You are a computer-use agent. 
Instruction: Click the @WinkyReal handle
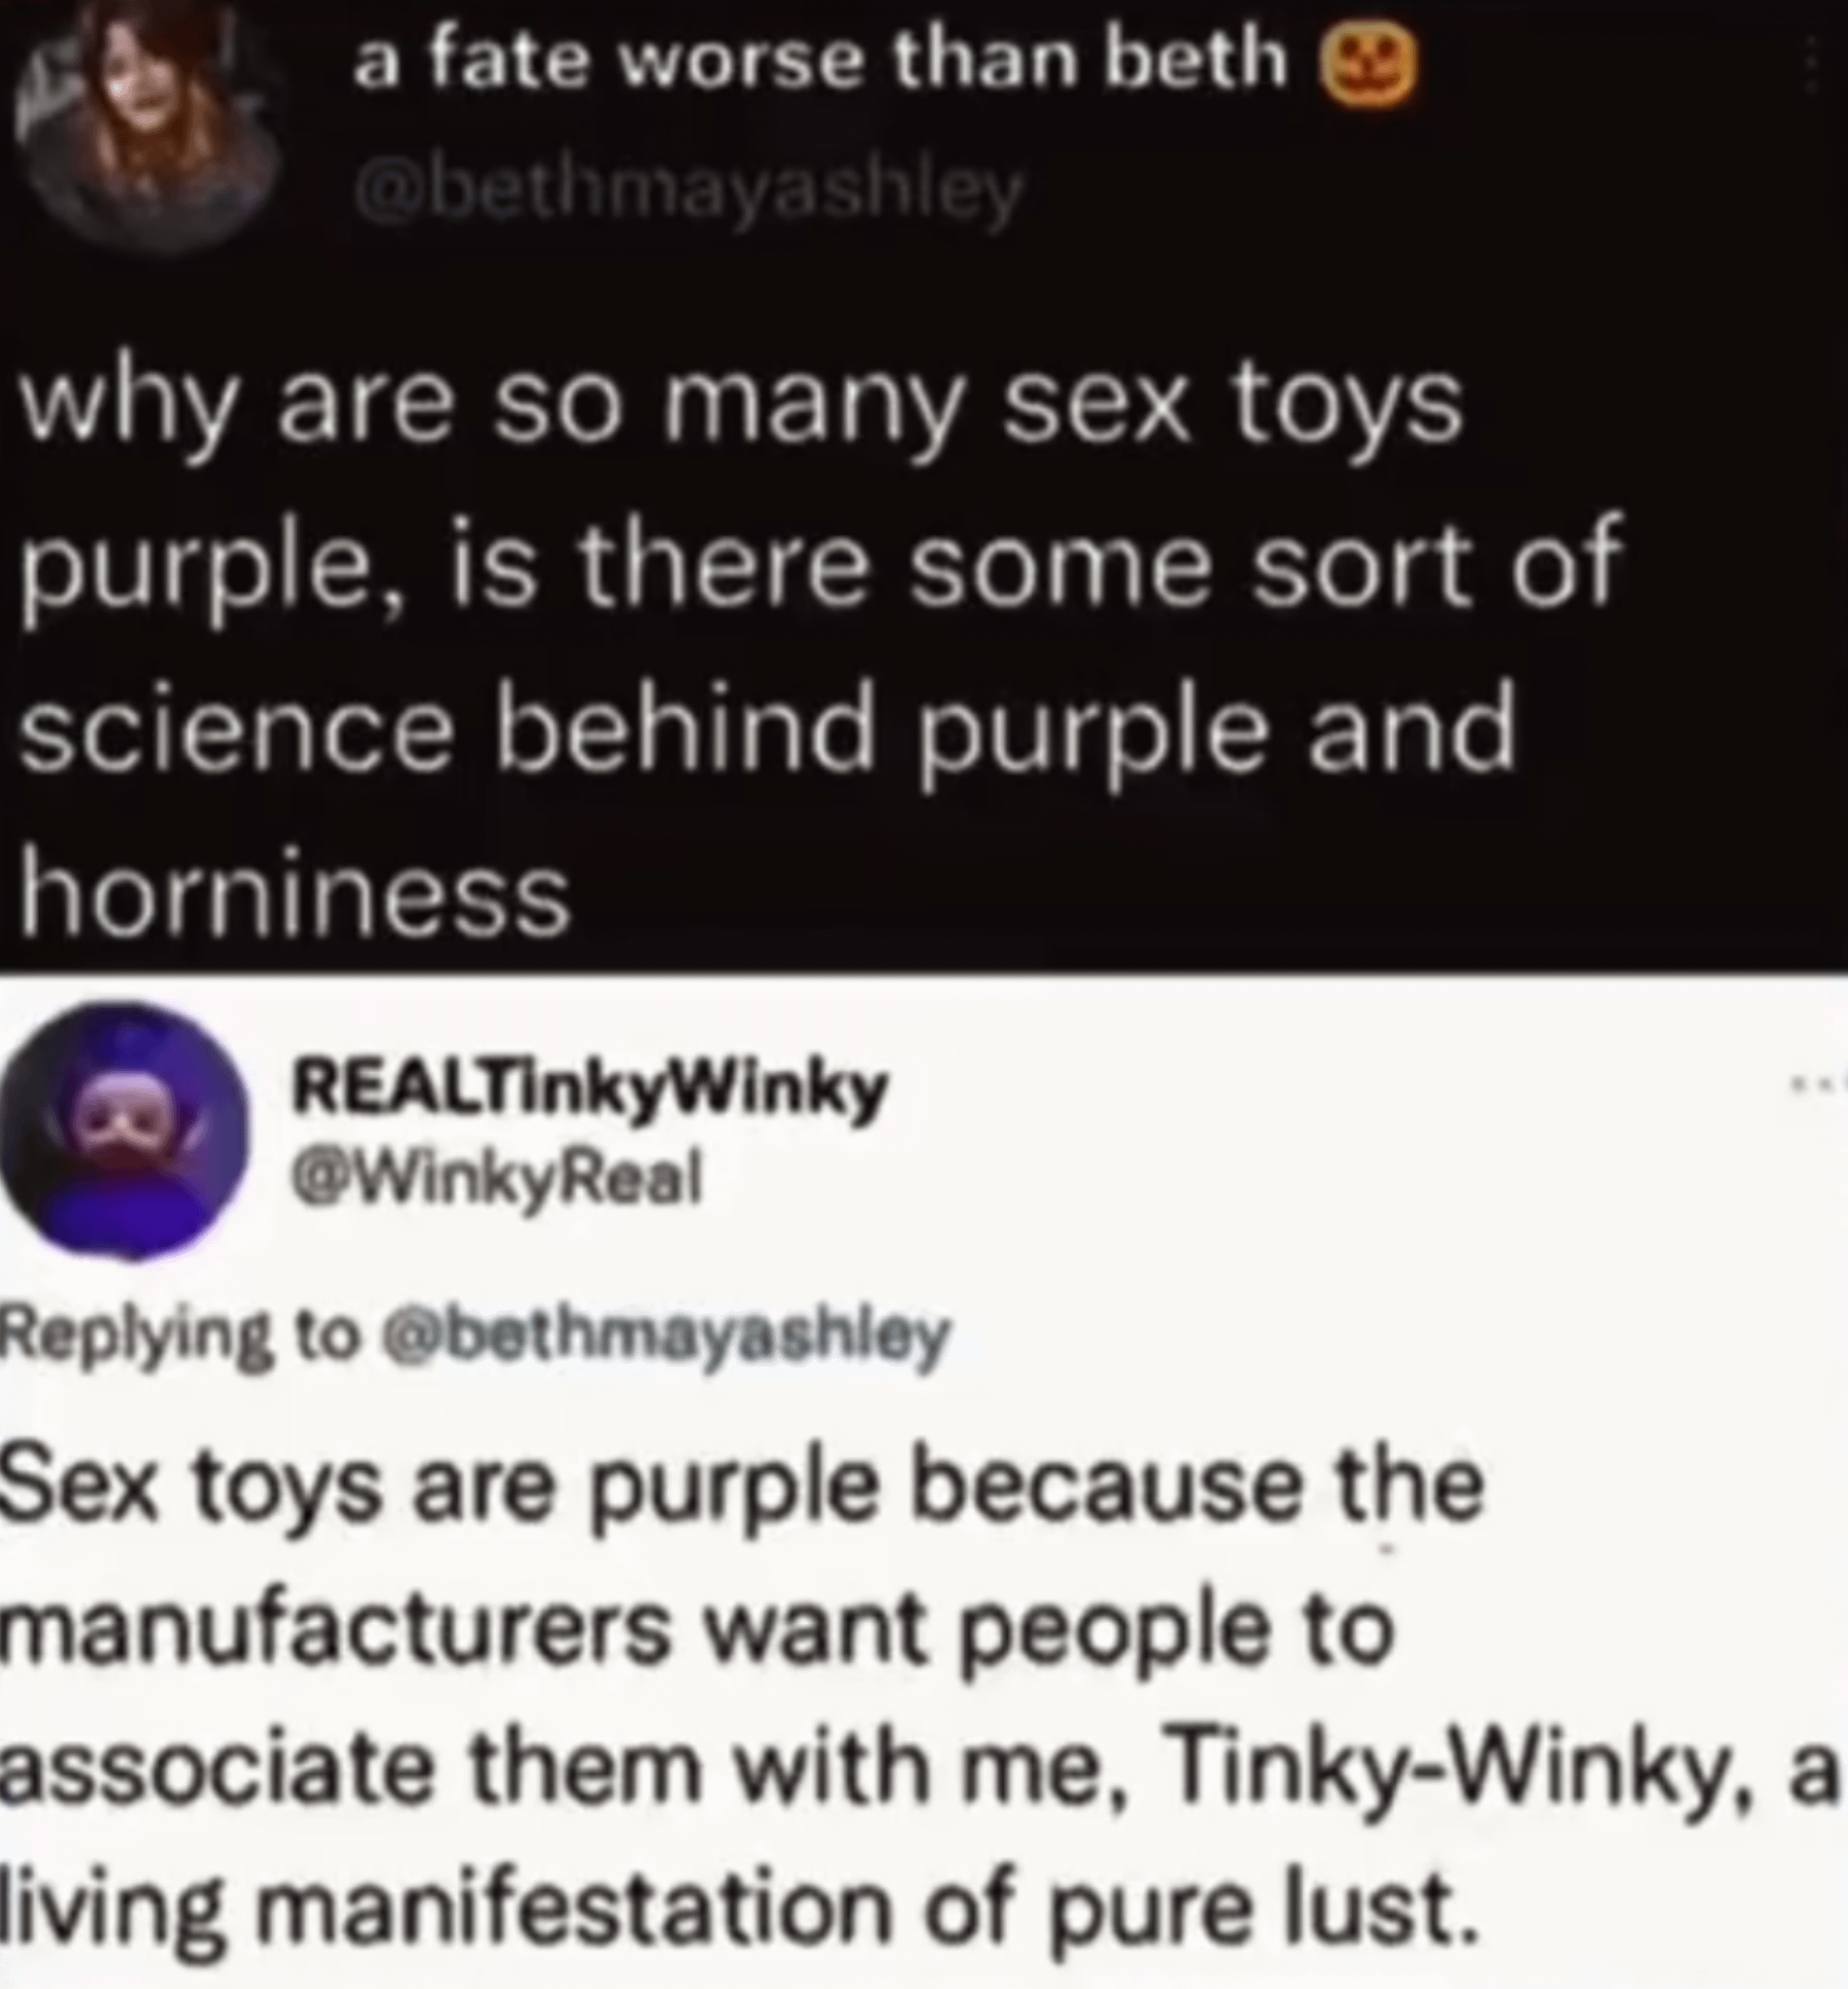[496, 1180]
